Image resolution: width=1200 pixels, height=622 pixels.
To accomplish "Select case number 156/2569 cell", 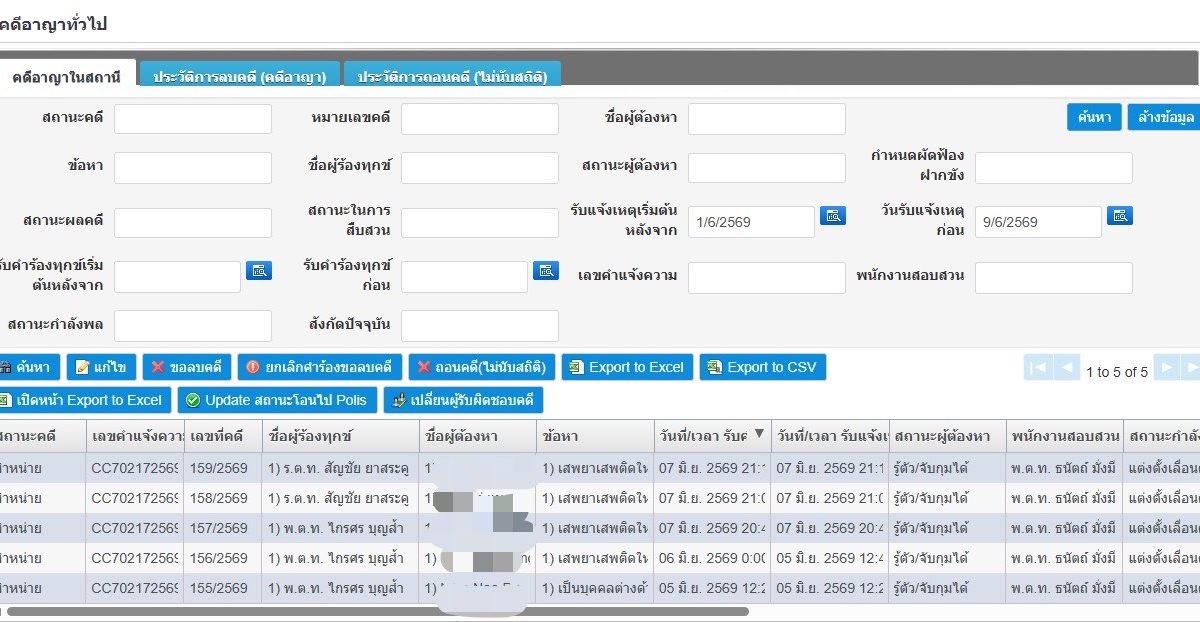I will tap(223, 557).
